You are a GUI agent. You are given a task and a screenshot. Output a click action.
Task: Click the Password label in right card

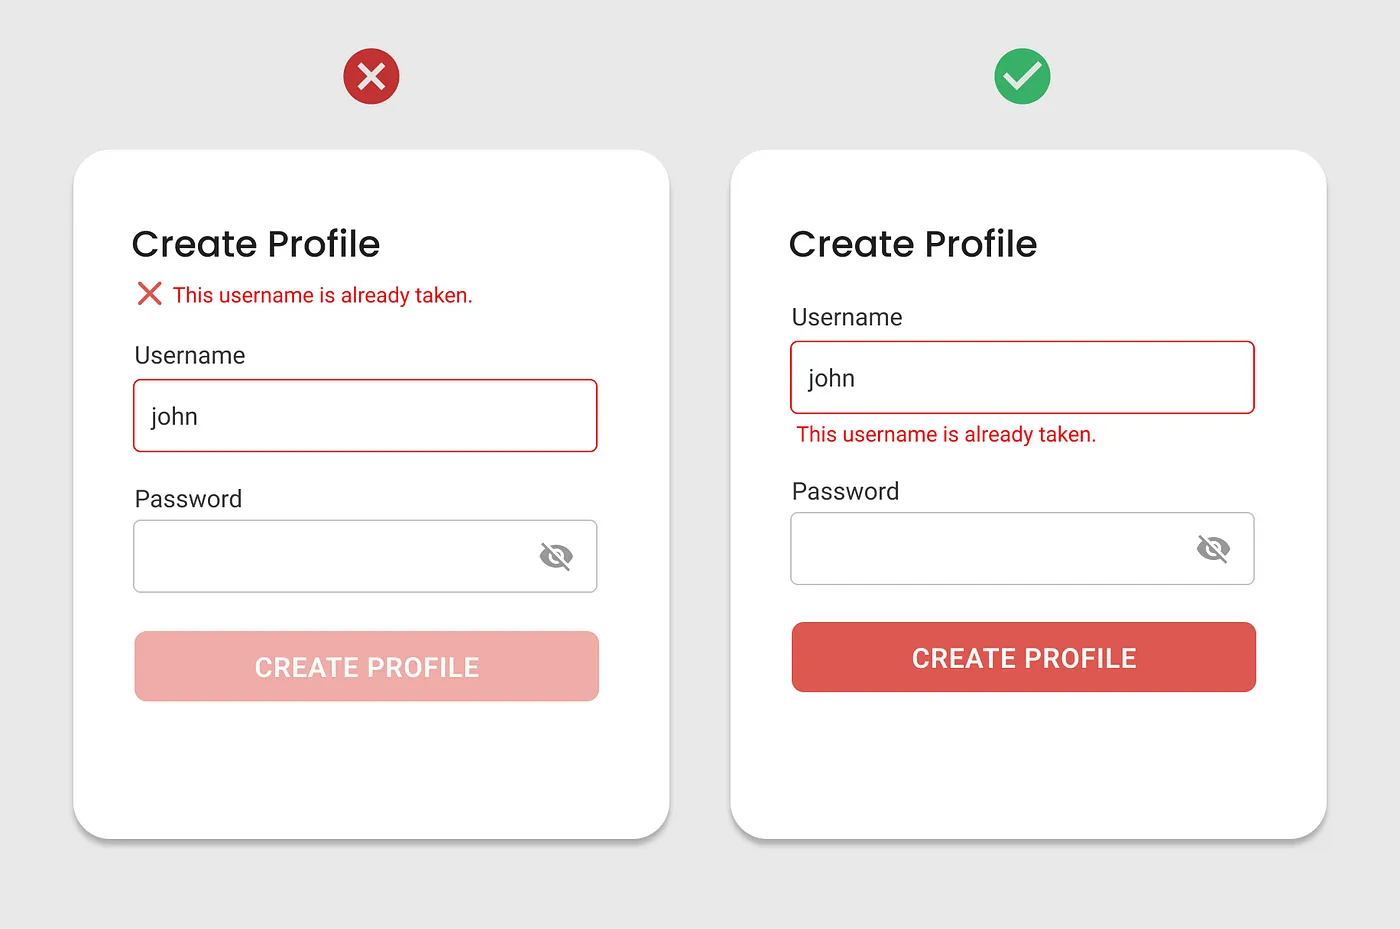click(845, 491)
